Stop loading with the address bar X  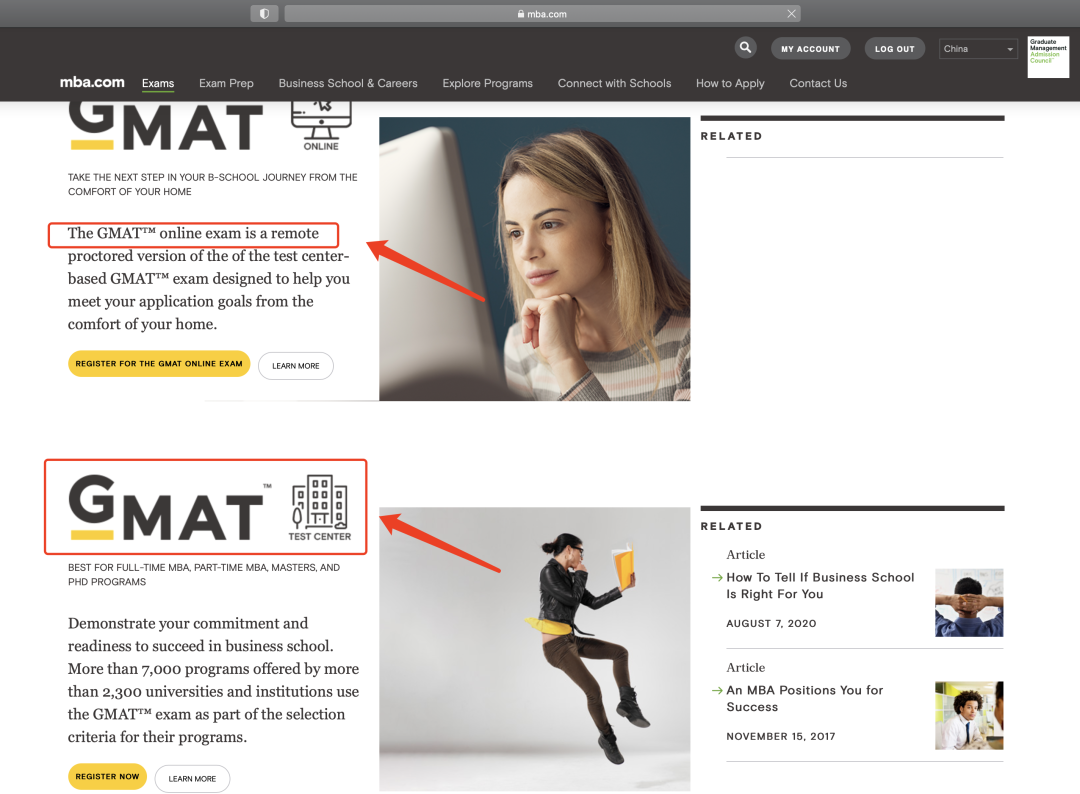pos(791,14)
